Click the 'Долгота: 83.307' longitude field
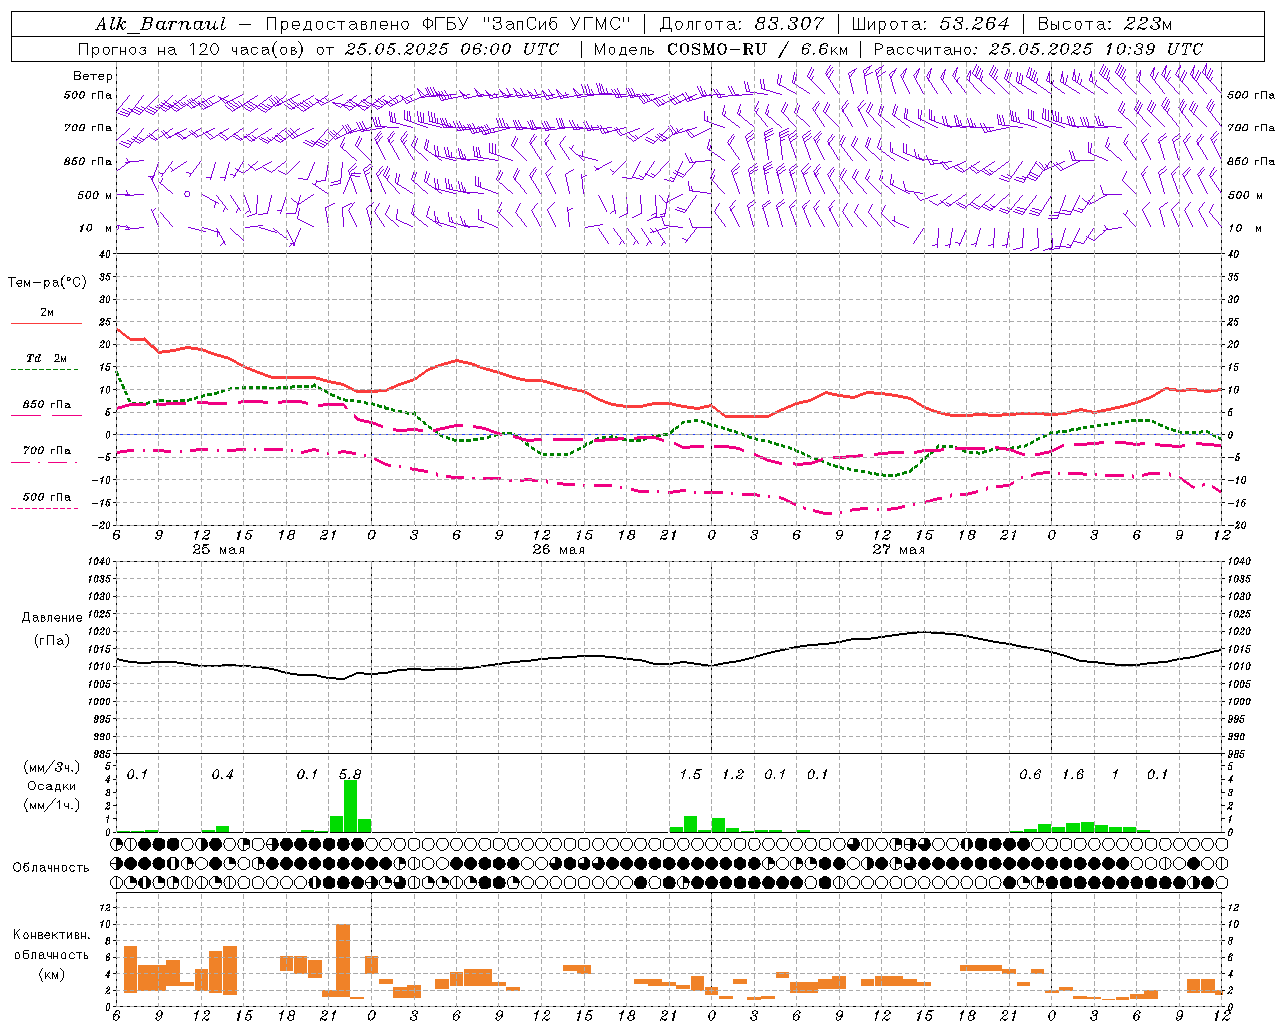Viewport: 1280px width, 1024px height. point(742,24)
